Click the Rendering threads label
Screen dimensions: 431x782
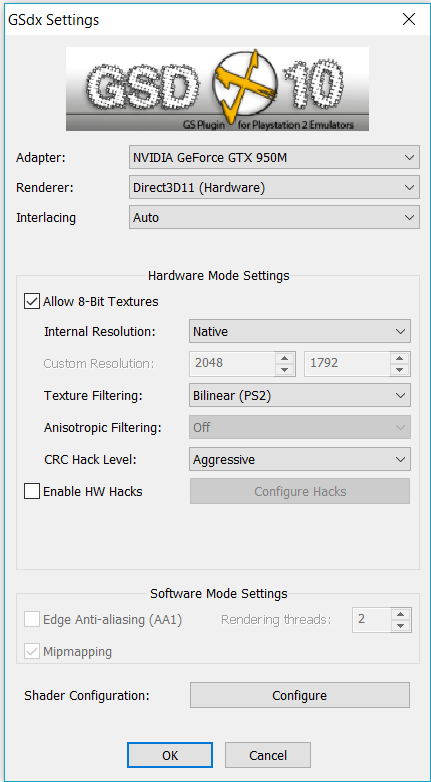point(276,620)
